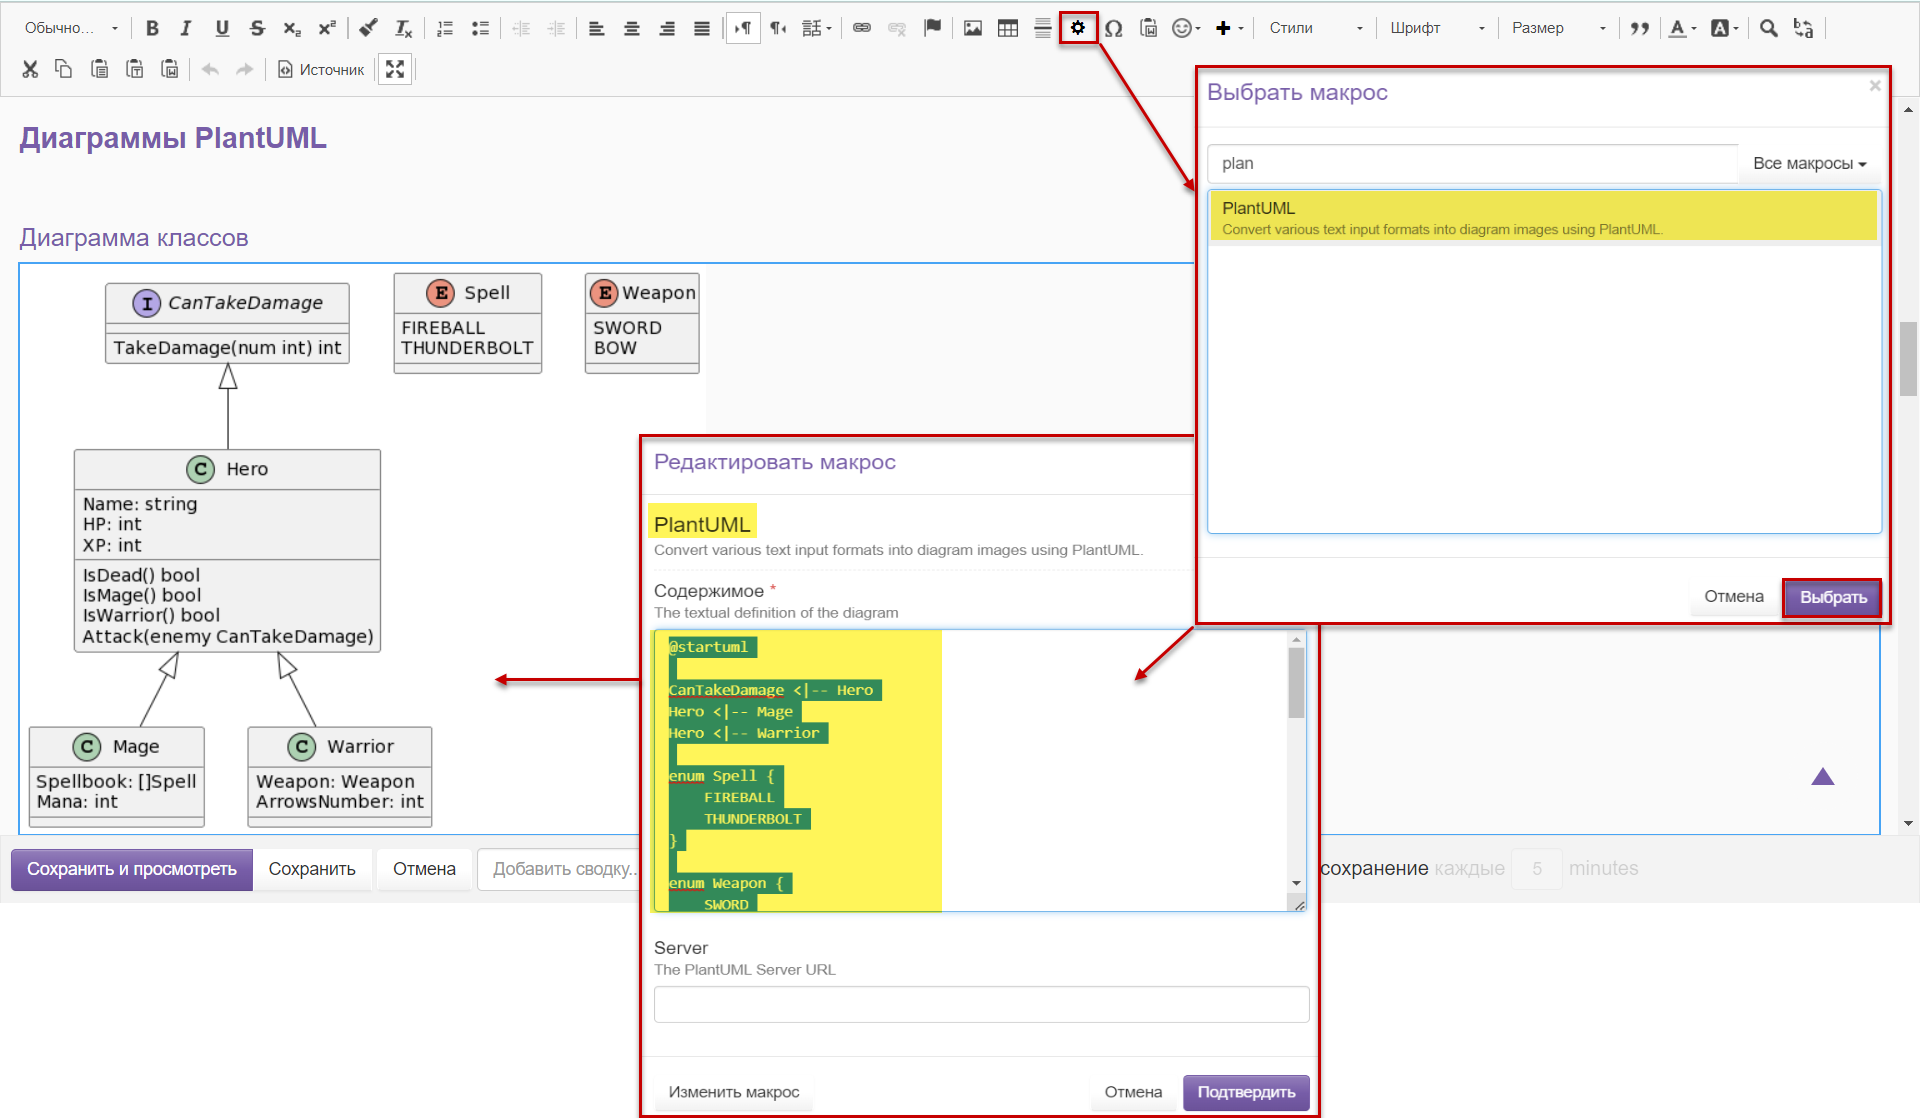This screenshot has width=1920, height=1118.
Task: Click the find and replace icon
Action: pos(1803,28)
